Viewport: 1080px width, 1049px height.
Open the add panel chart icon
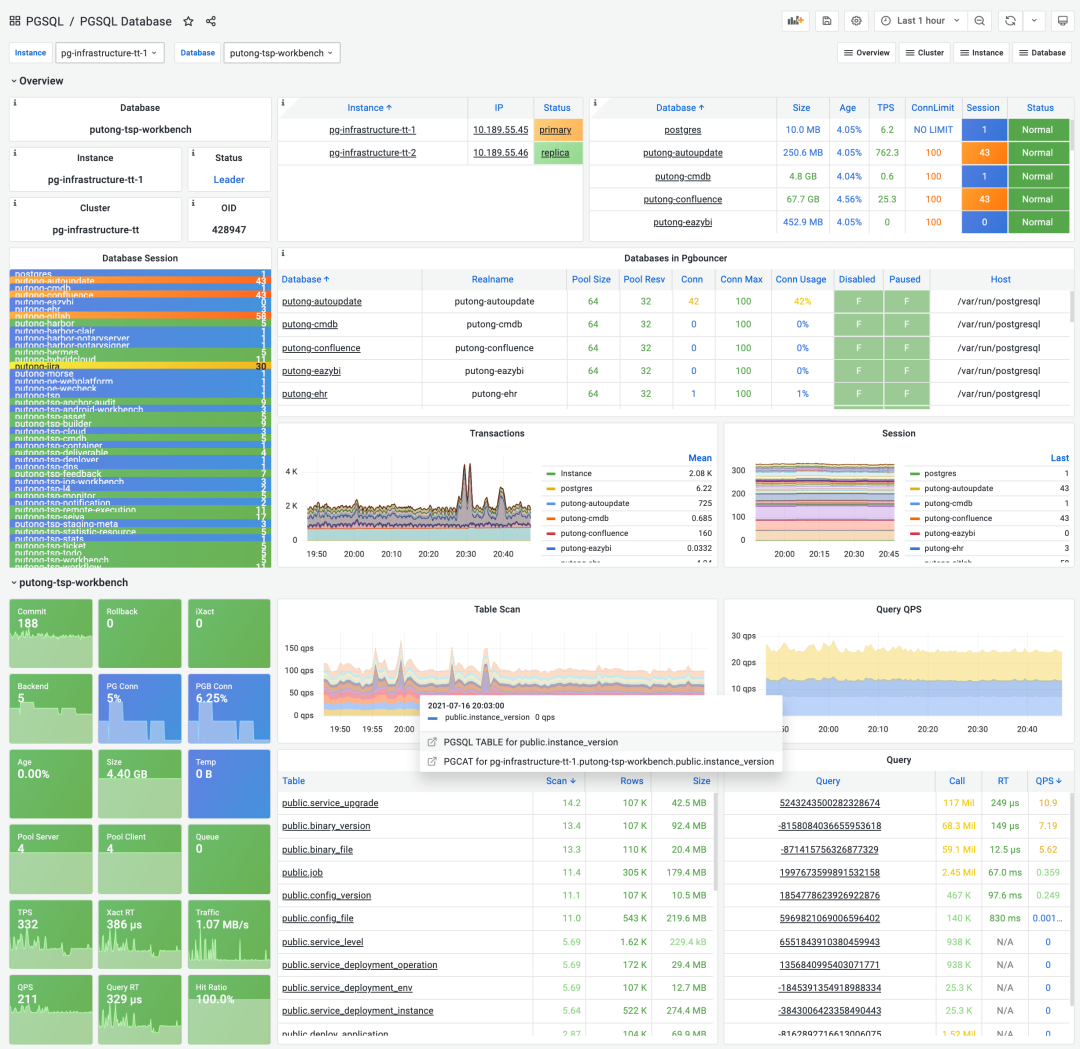point(796,21)
